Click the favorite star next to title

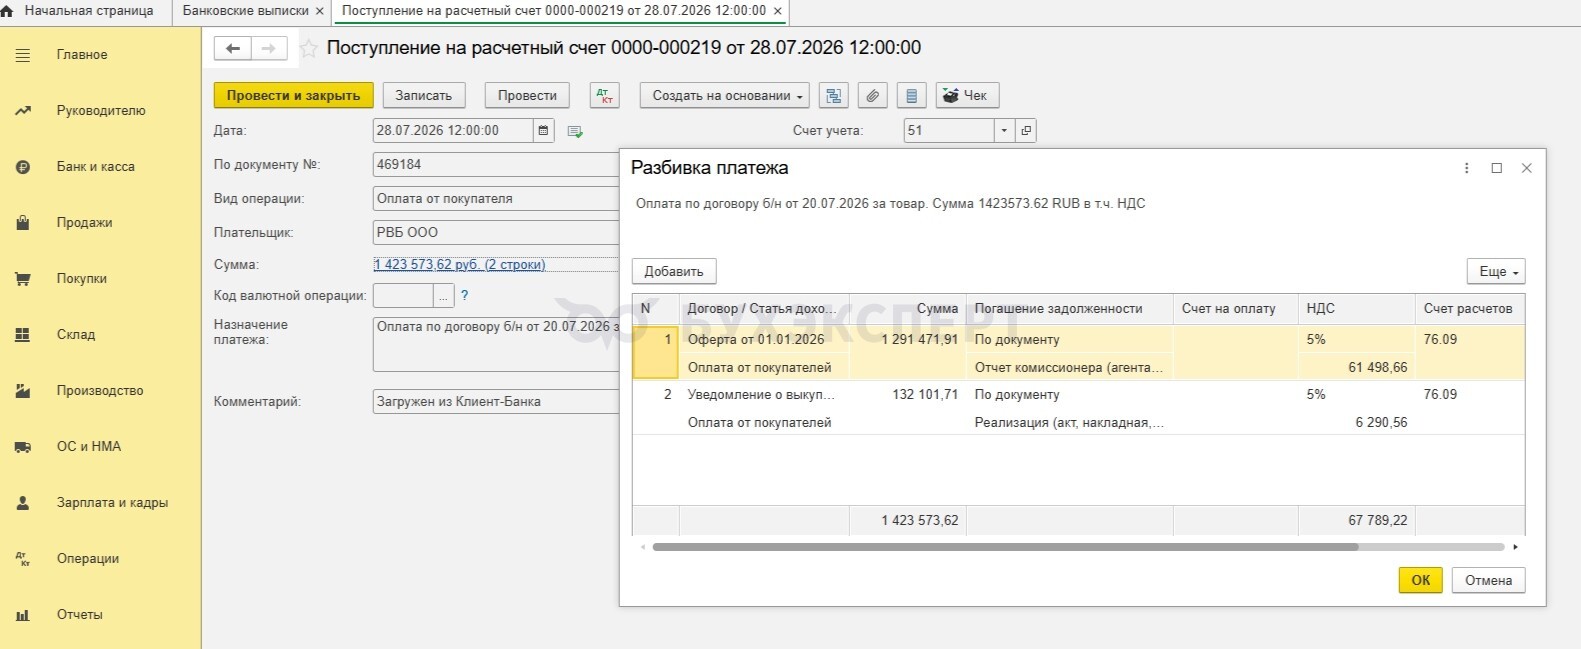[x=309, y=48]
